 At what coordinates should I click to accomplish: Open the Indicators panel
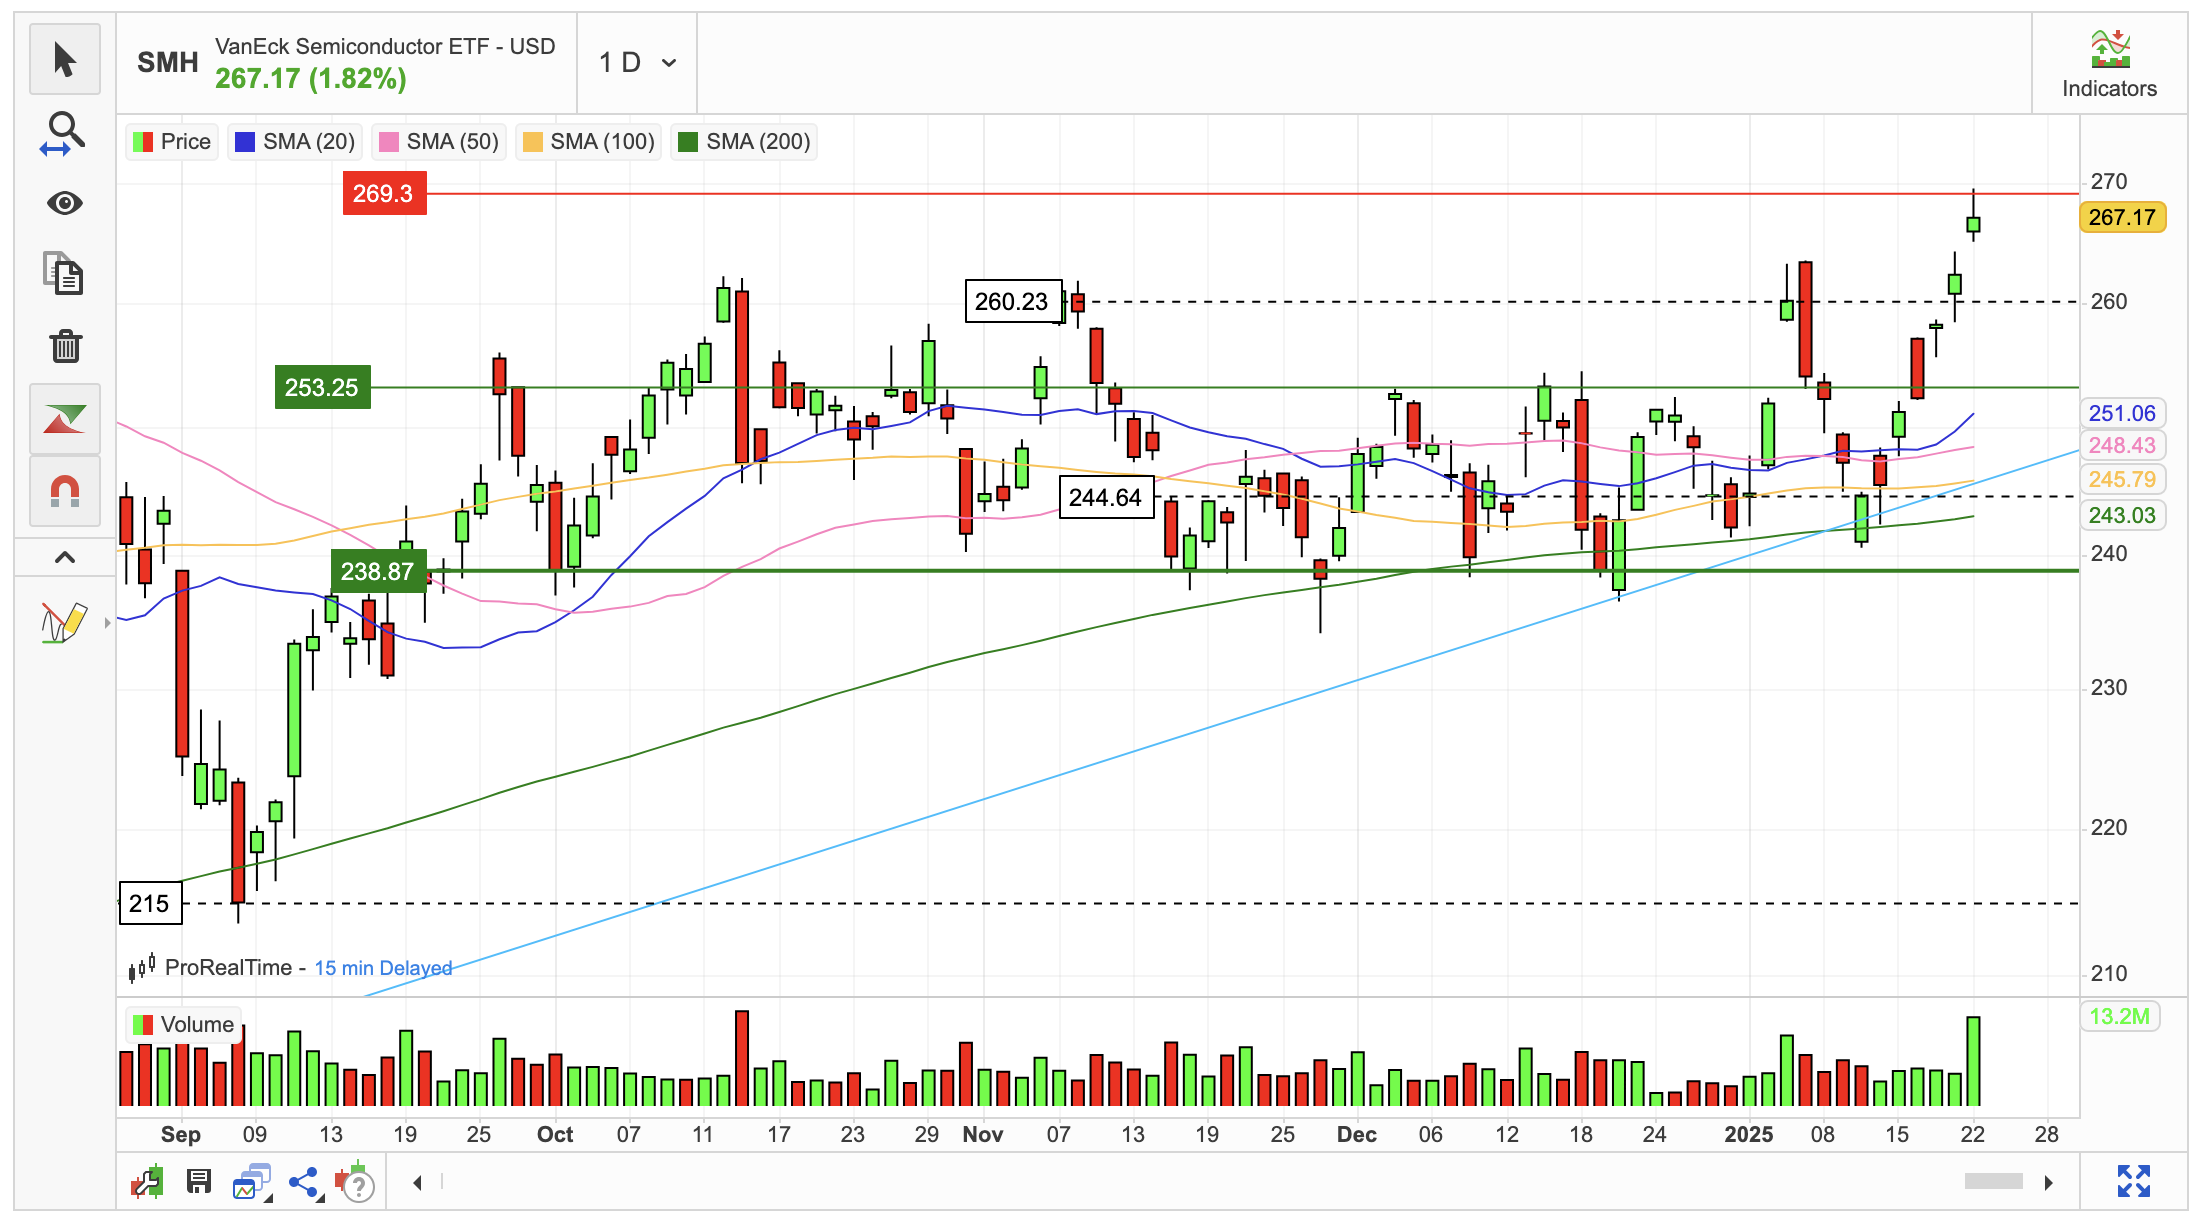(2109, 64)
